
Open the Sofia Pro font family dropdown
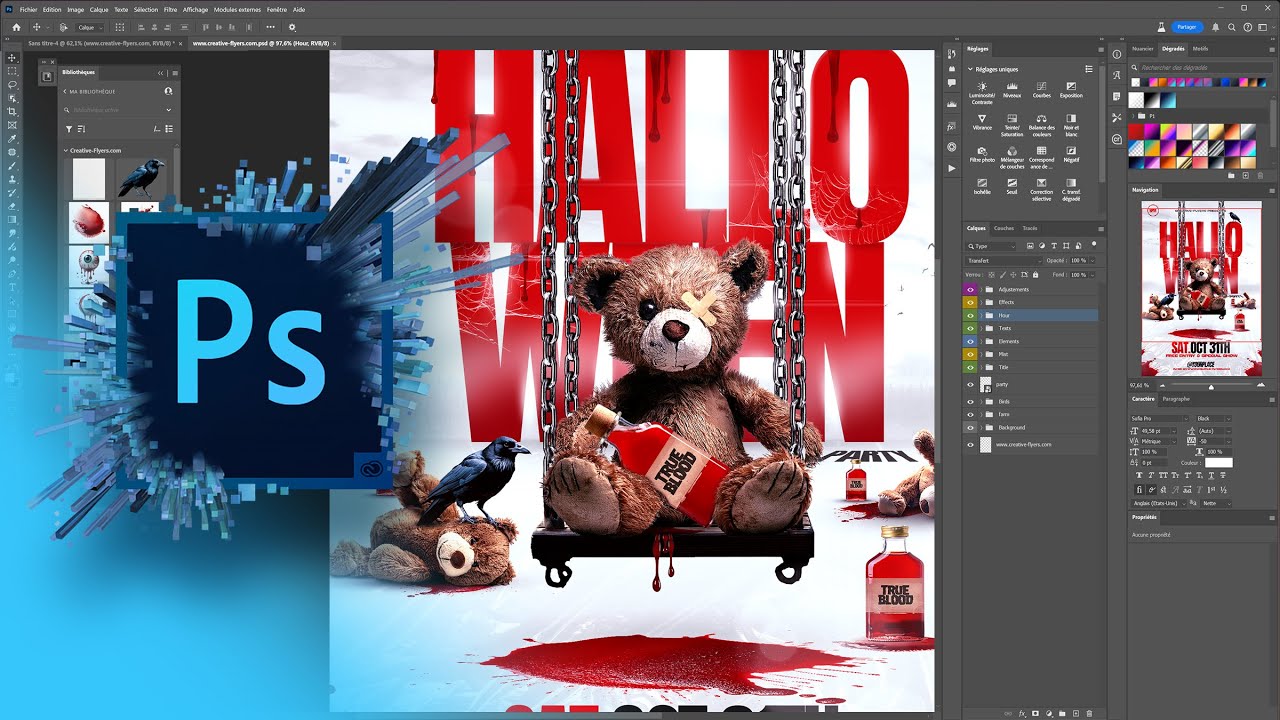(x=1159, y=418)
